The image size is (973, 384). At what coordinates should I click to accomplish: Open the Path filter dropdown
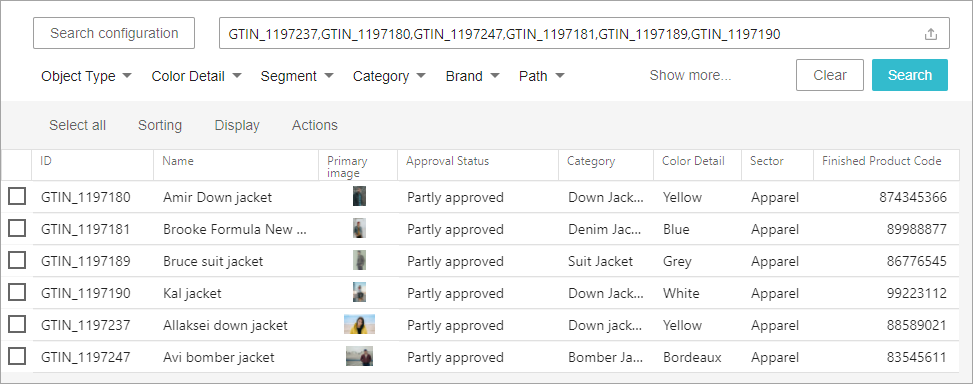[541, 76]
